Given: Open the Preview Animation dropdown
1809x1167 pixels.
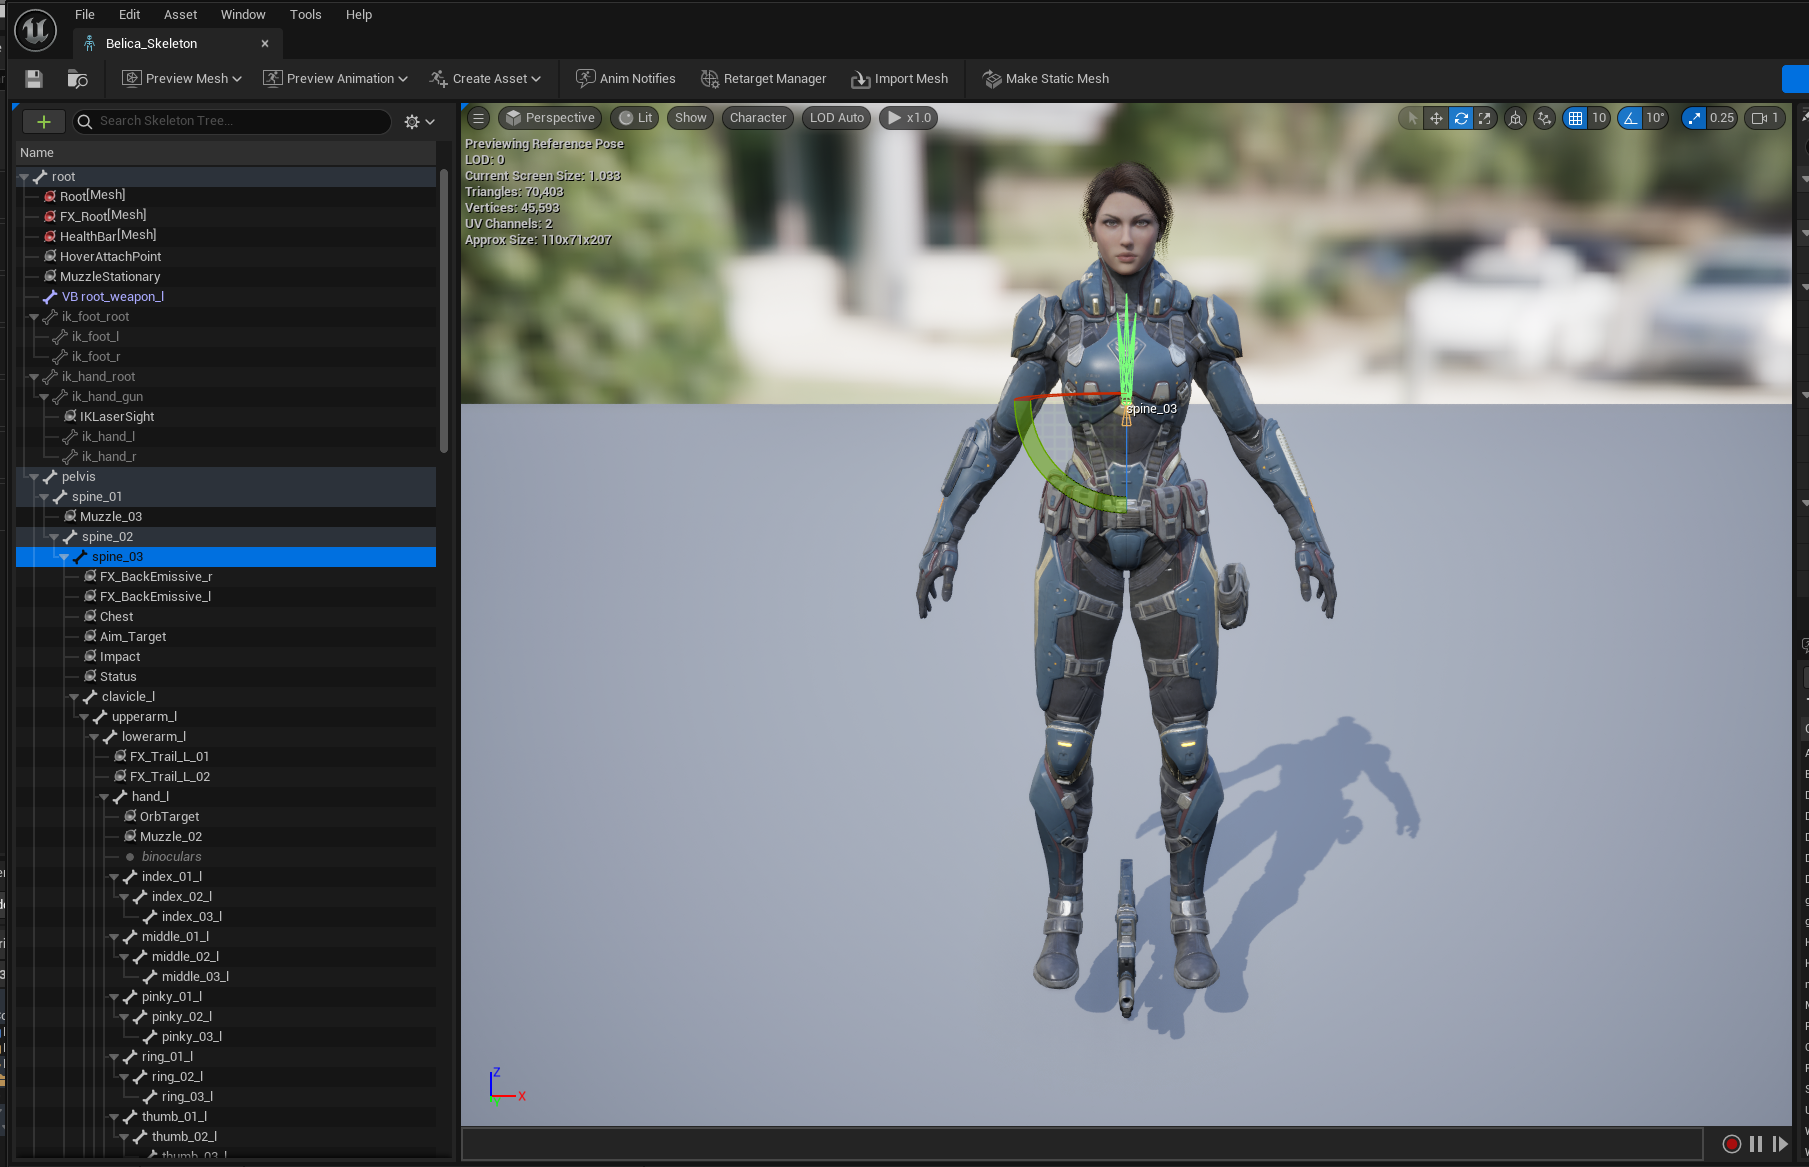Looking at the screenshot, I should click(x=335, y=79).
